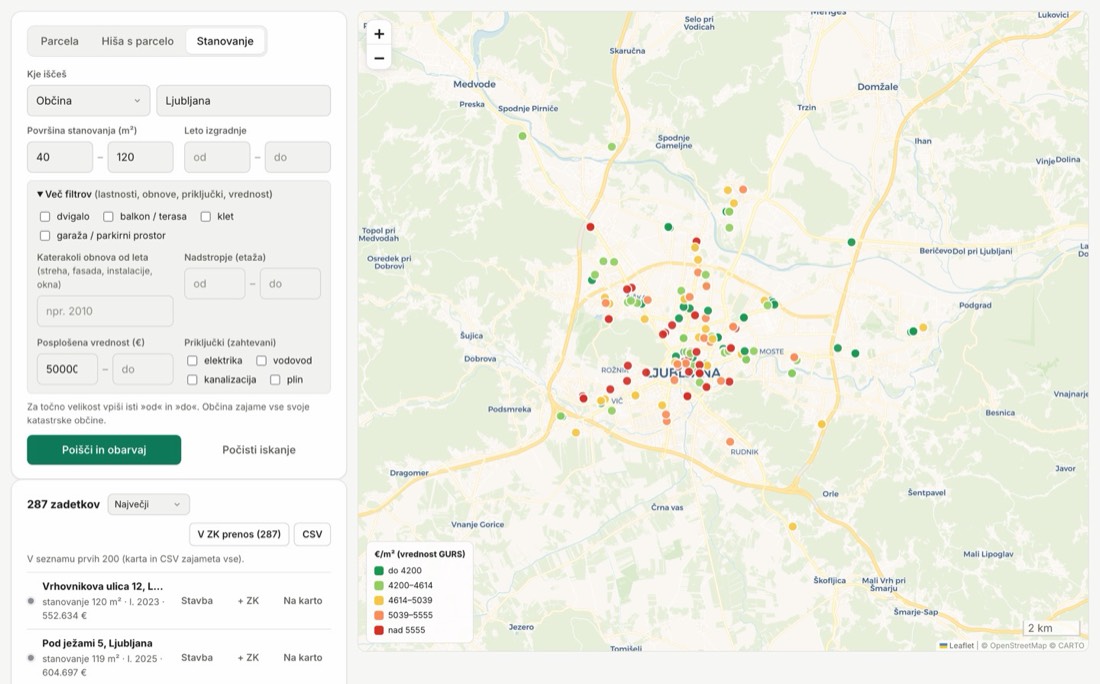Click Na karto for Pod ježami 5

[303, 657]
